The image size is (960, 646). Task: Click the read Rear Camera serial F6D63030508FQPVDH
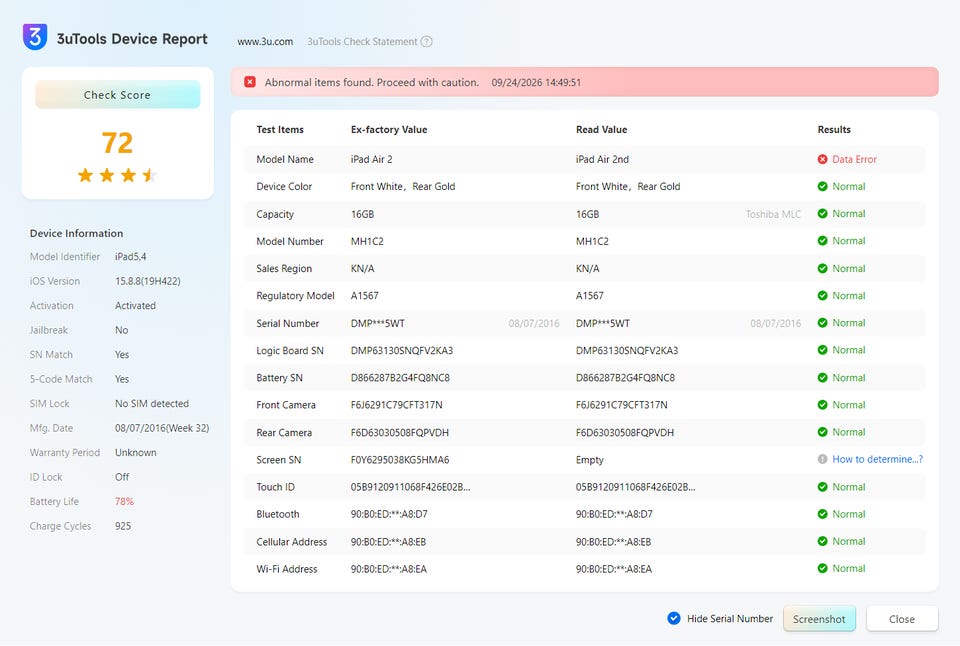[x=624, y=433]
